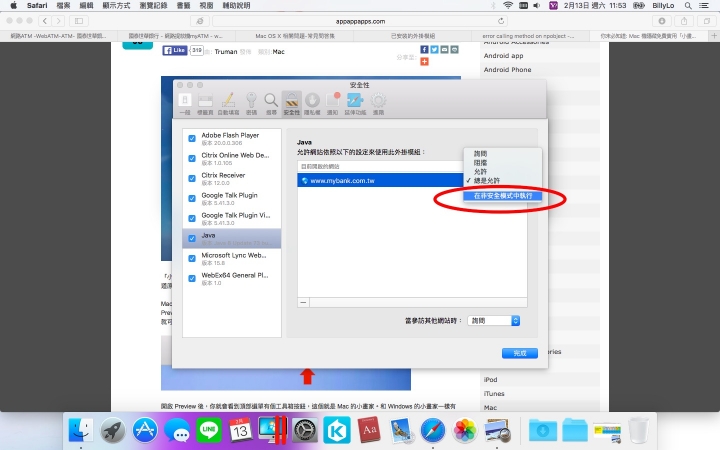The image size is (720, 450).
Task: Open the 檔案 (File) menu
Action: pyautogui.click(x=63, y=6)
